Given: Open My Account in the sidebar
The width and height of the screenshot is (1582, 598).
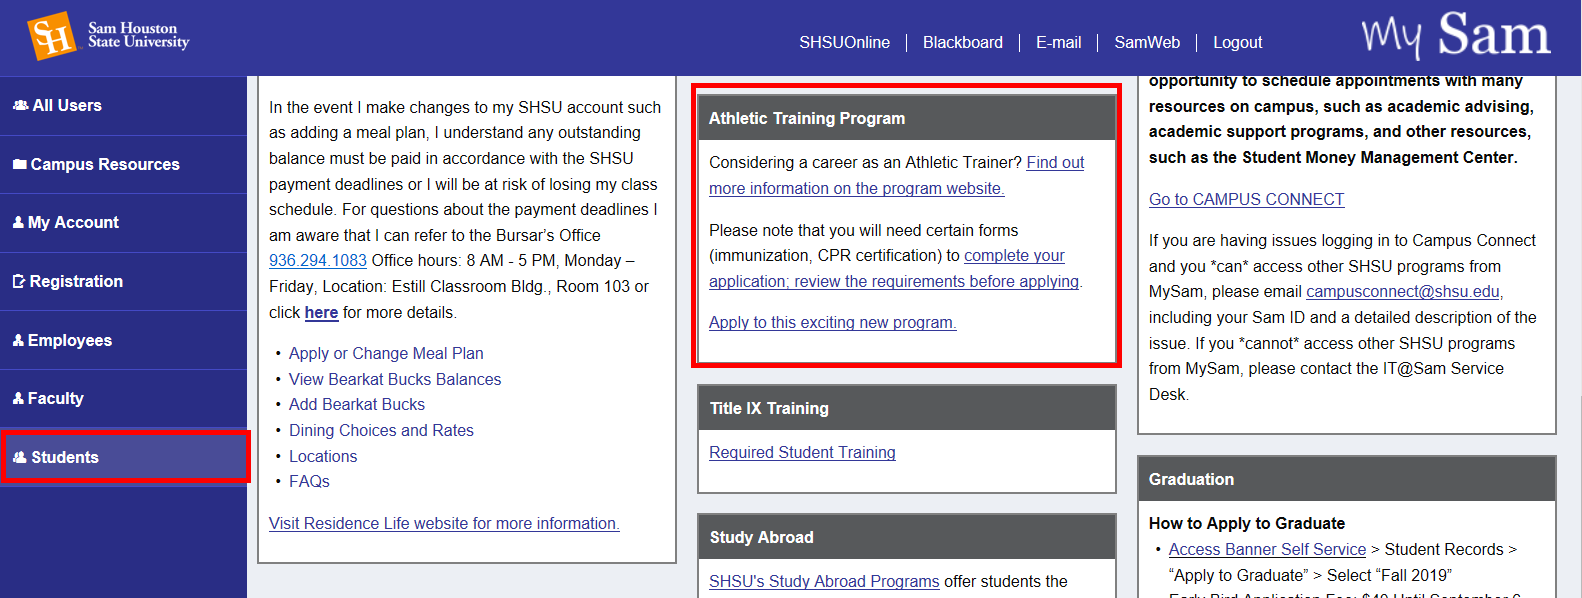Looking at the screenshot, I should 123,223.
